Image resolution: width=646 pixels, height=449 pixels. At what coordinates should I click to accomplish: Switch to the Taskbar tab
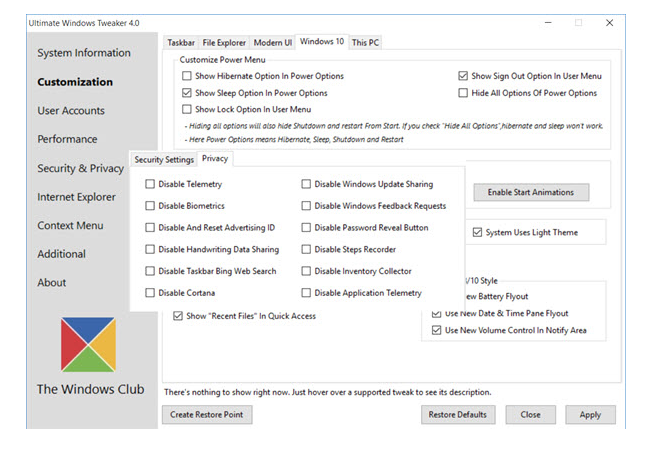181,42
